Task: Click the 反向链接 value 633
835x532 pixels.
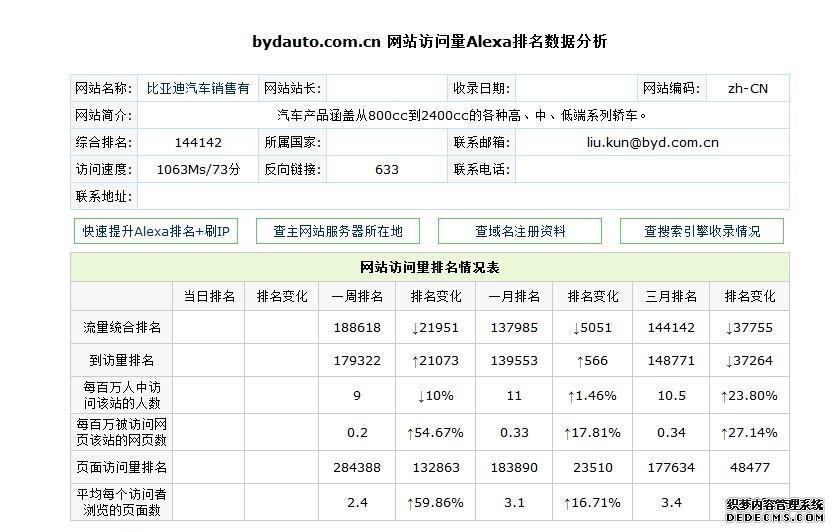Action: 387,169
